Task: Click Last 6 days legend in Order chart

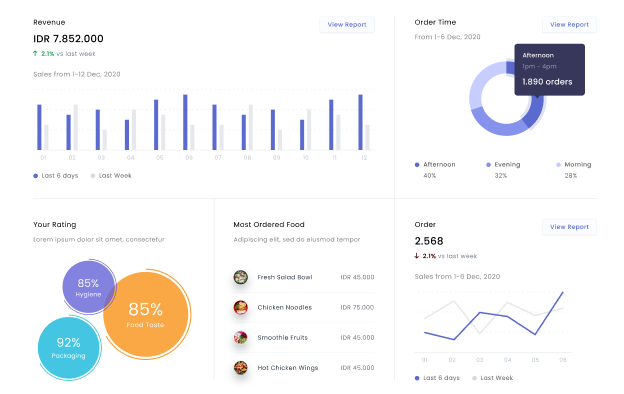Action: click(437, 378)
